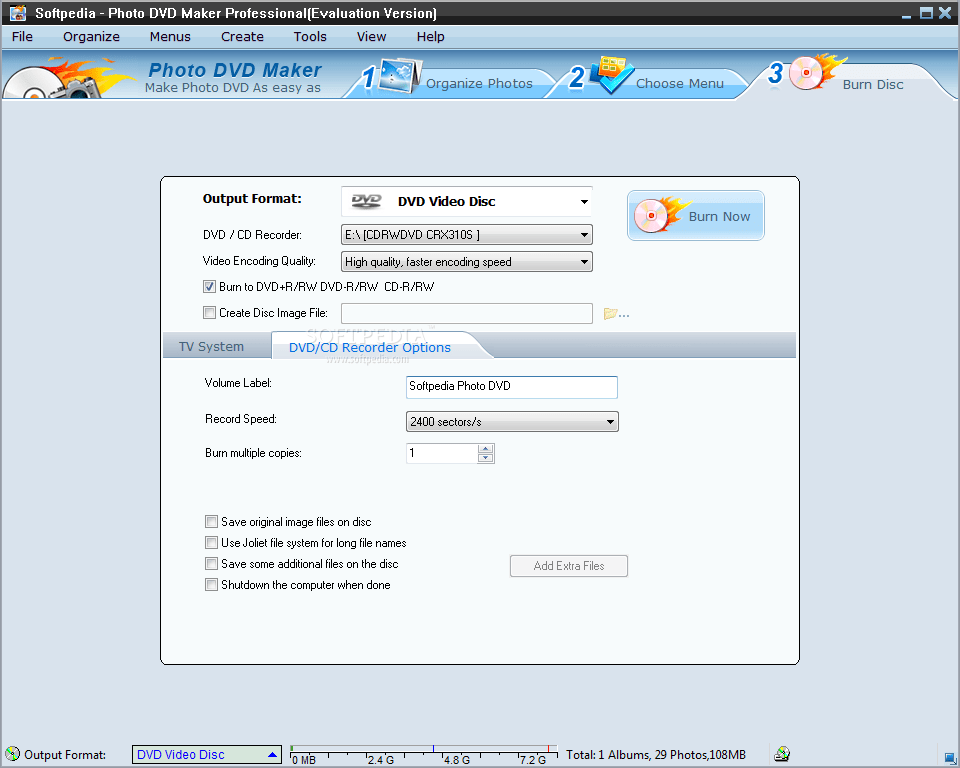Click the browse folder icon for disc image
This screenshot has width=960, height=768.
click(x=616, y=314)
